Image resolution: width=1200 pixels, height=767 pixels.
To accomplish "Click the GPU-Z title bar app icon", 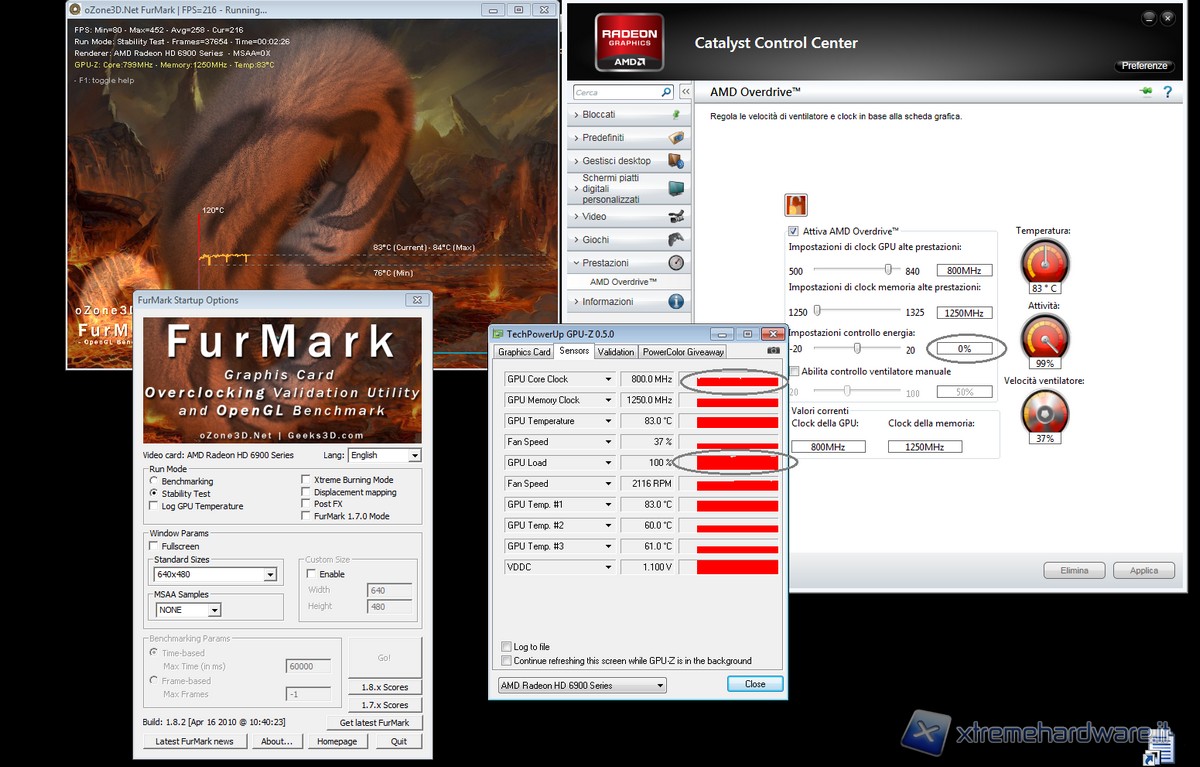I will 498,333.
